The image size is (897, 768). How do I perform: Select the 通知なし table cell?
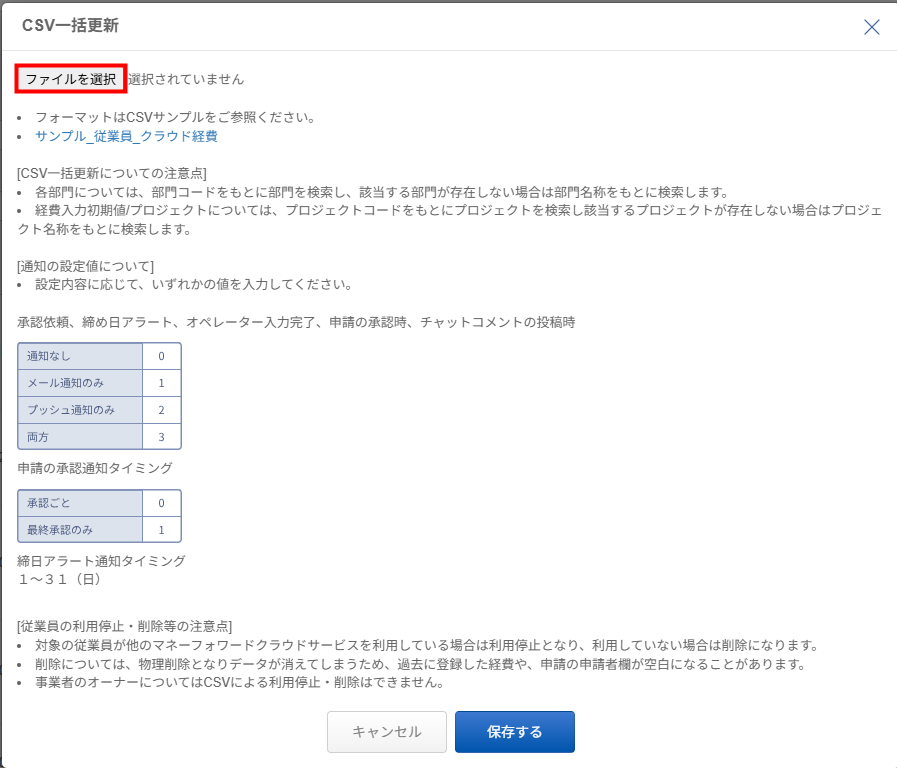click(x=80, y=356)
